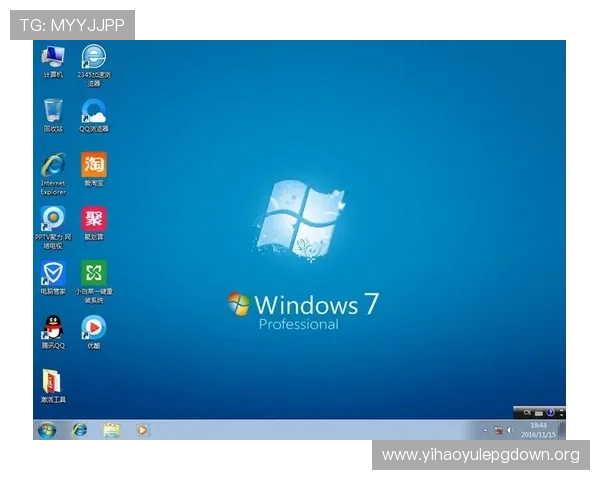Launch PPTV network TV shortcut
The width and height of the screenshot is (600, 480).
(53, 219)
